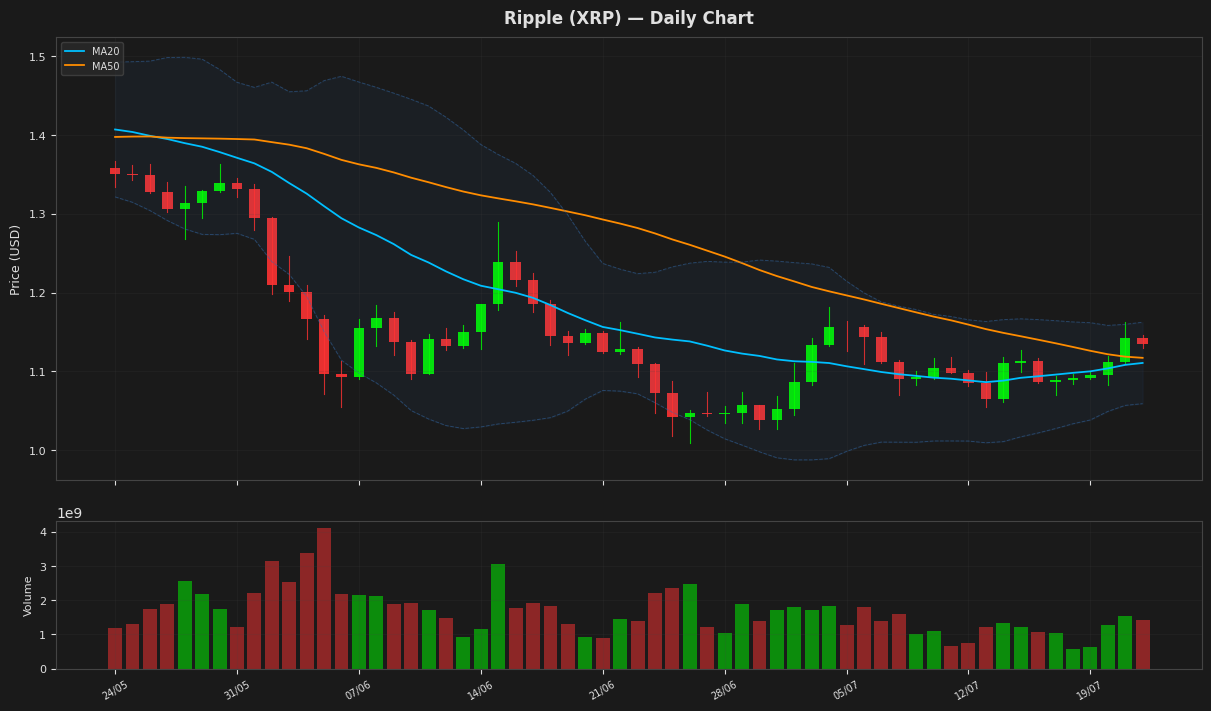The image size is (1211, 711).
Task: Click the 1.3 price axis tick
Action: pyautogui.click(x=37, y=215)
